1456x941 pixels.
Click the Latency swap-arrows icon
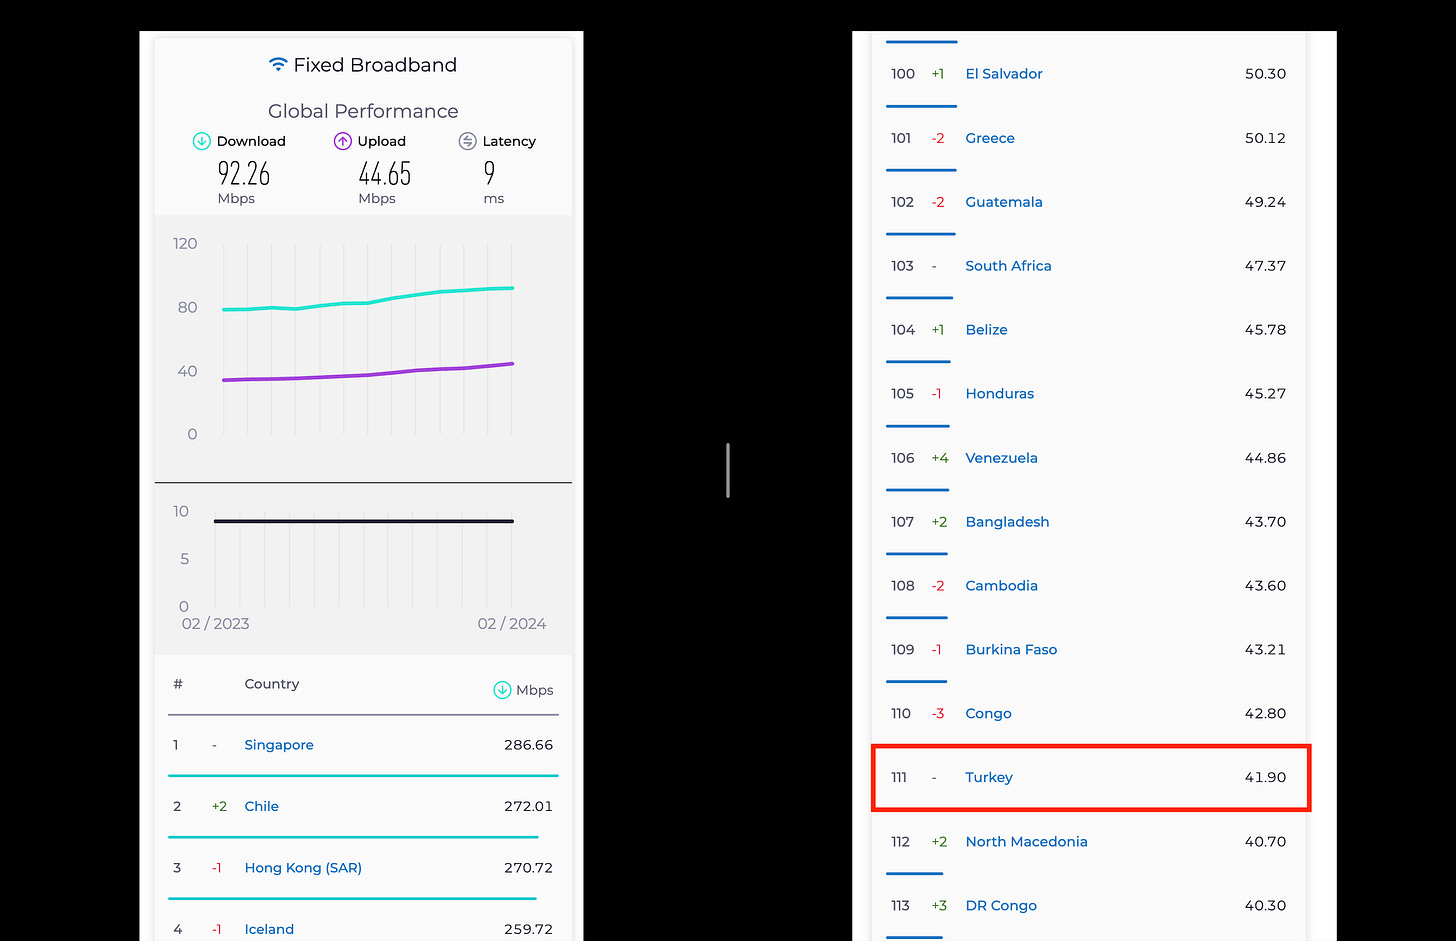[467, 141]
